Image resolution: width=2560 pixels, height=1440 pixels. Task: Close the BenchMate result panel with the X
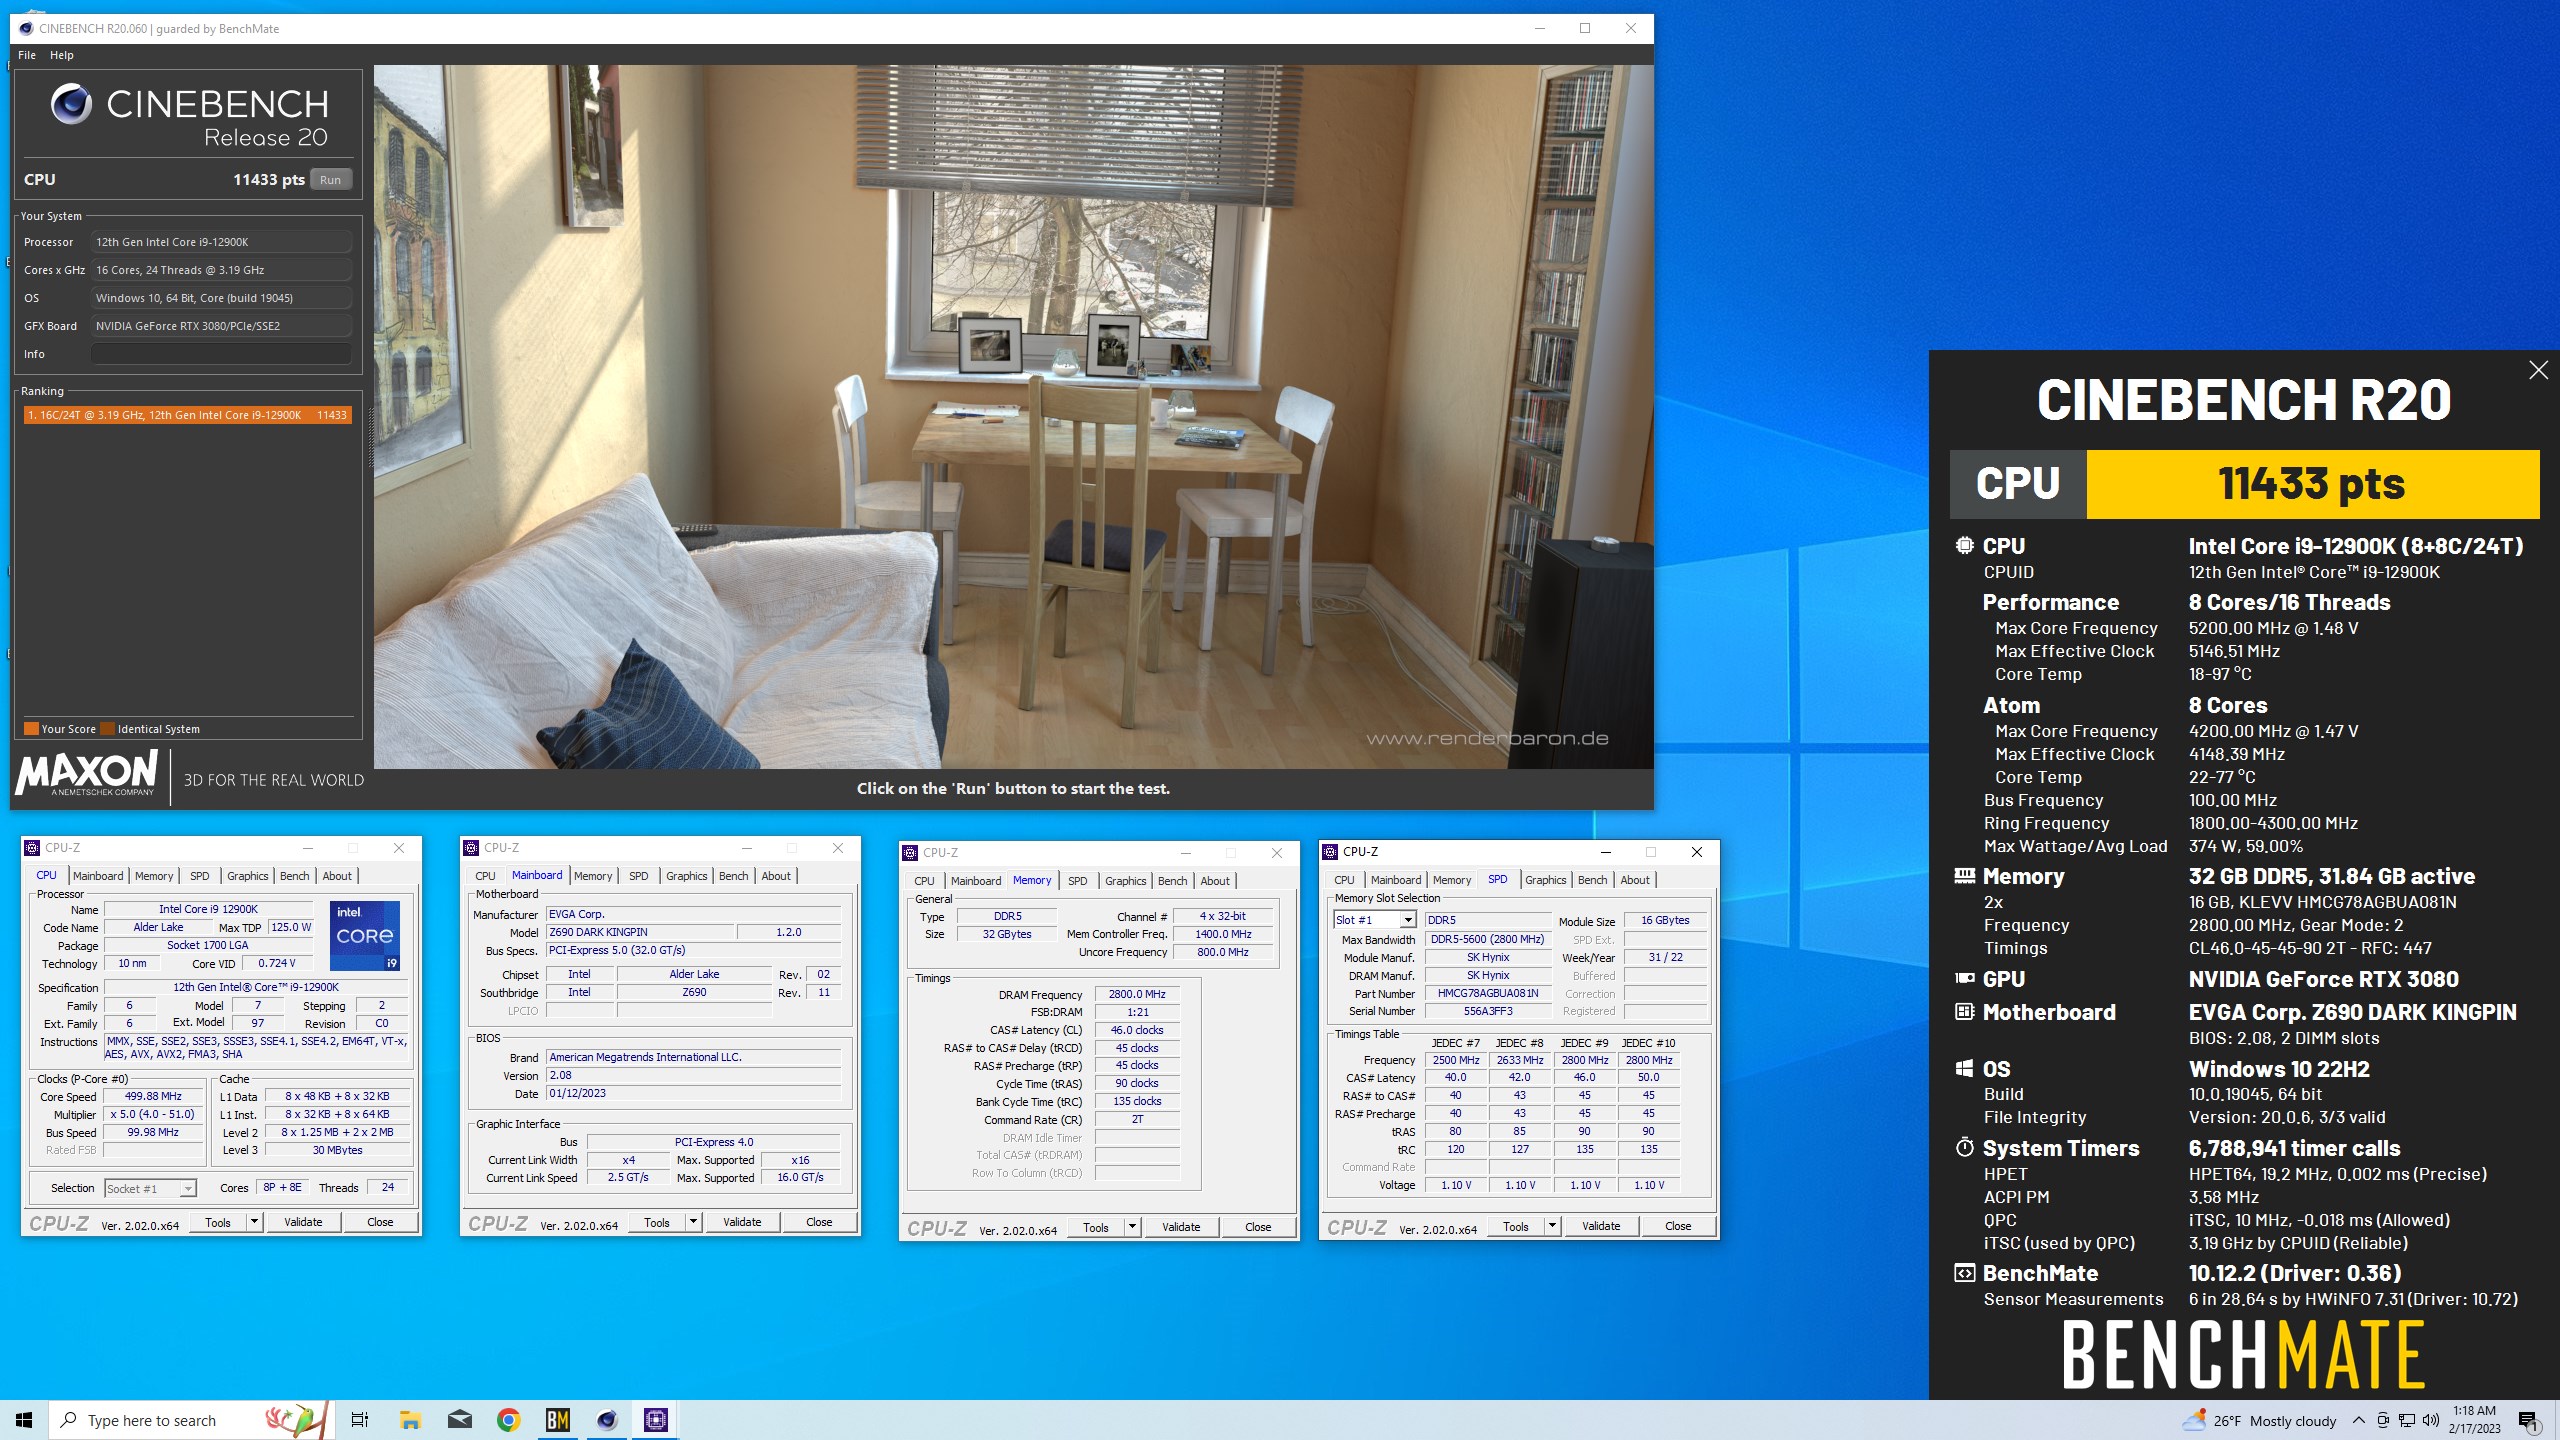pos(2538,370)
